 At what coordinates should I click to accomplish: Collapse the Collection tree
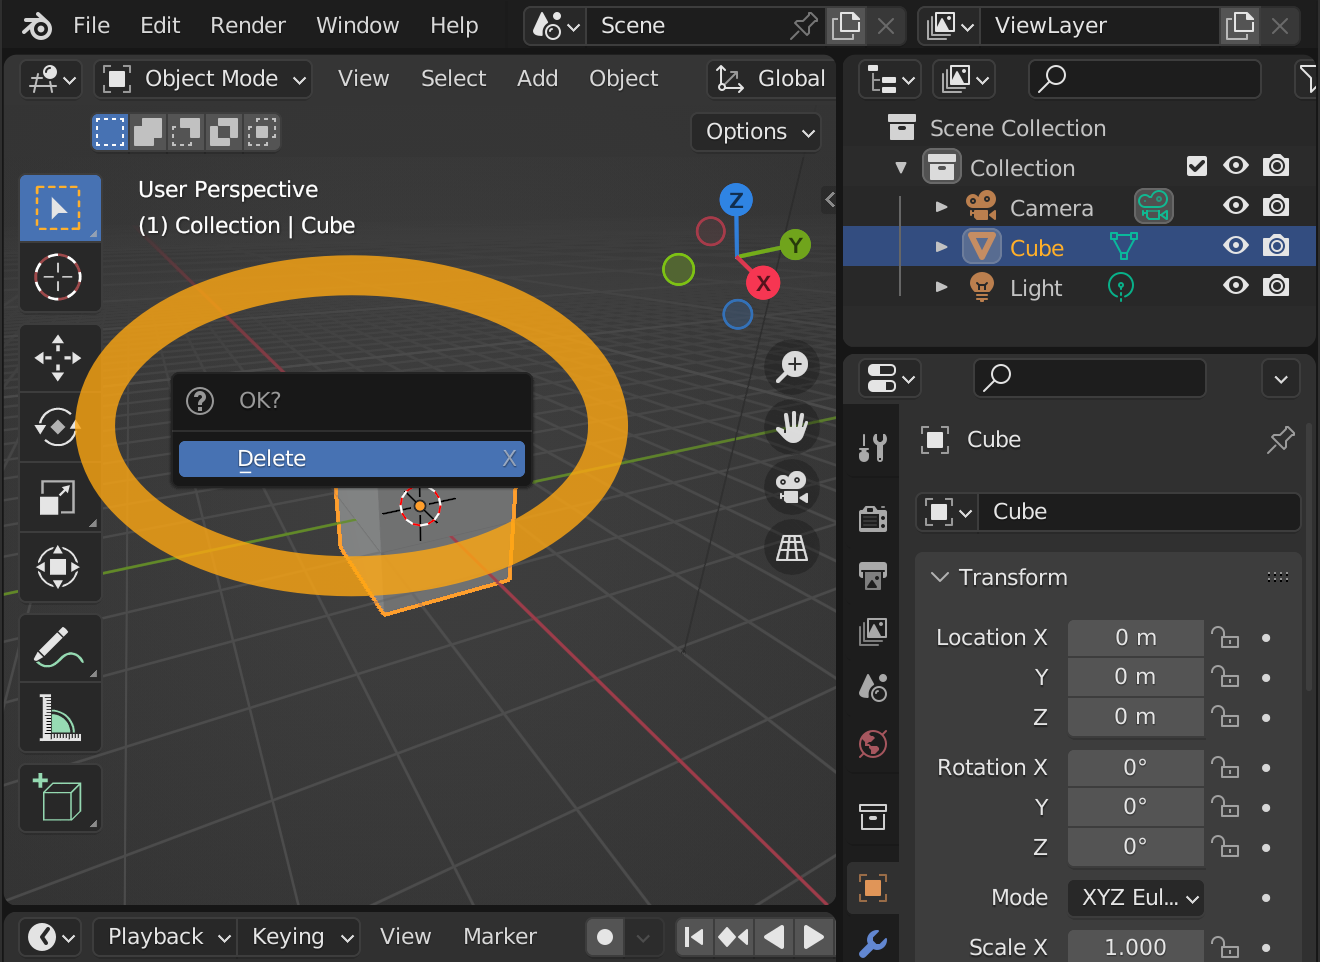901,167
